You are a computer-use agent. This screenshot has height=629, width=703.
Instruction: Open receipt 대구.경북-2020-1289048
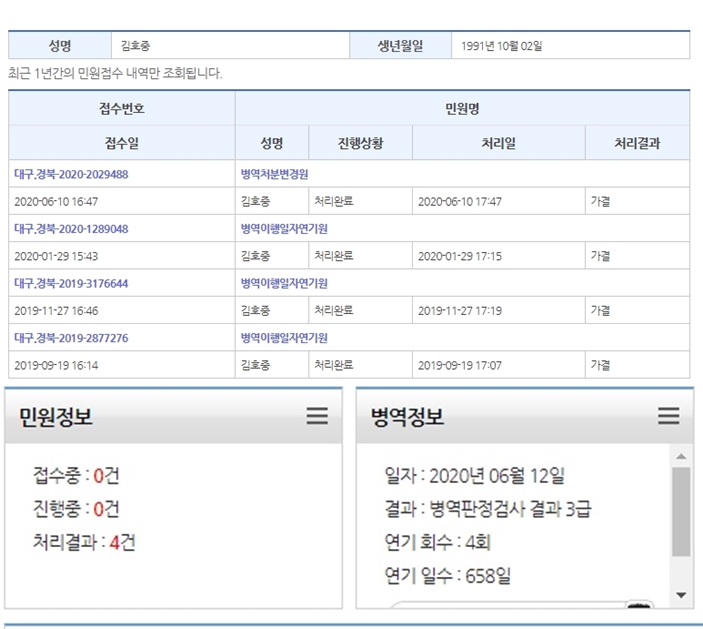(x=71, y=229)
